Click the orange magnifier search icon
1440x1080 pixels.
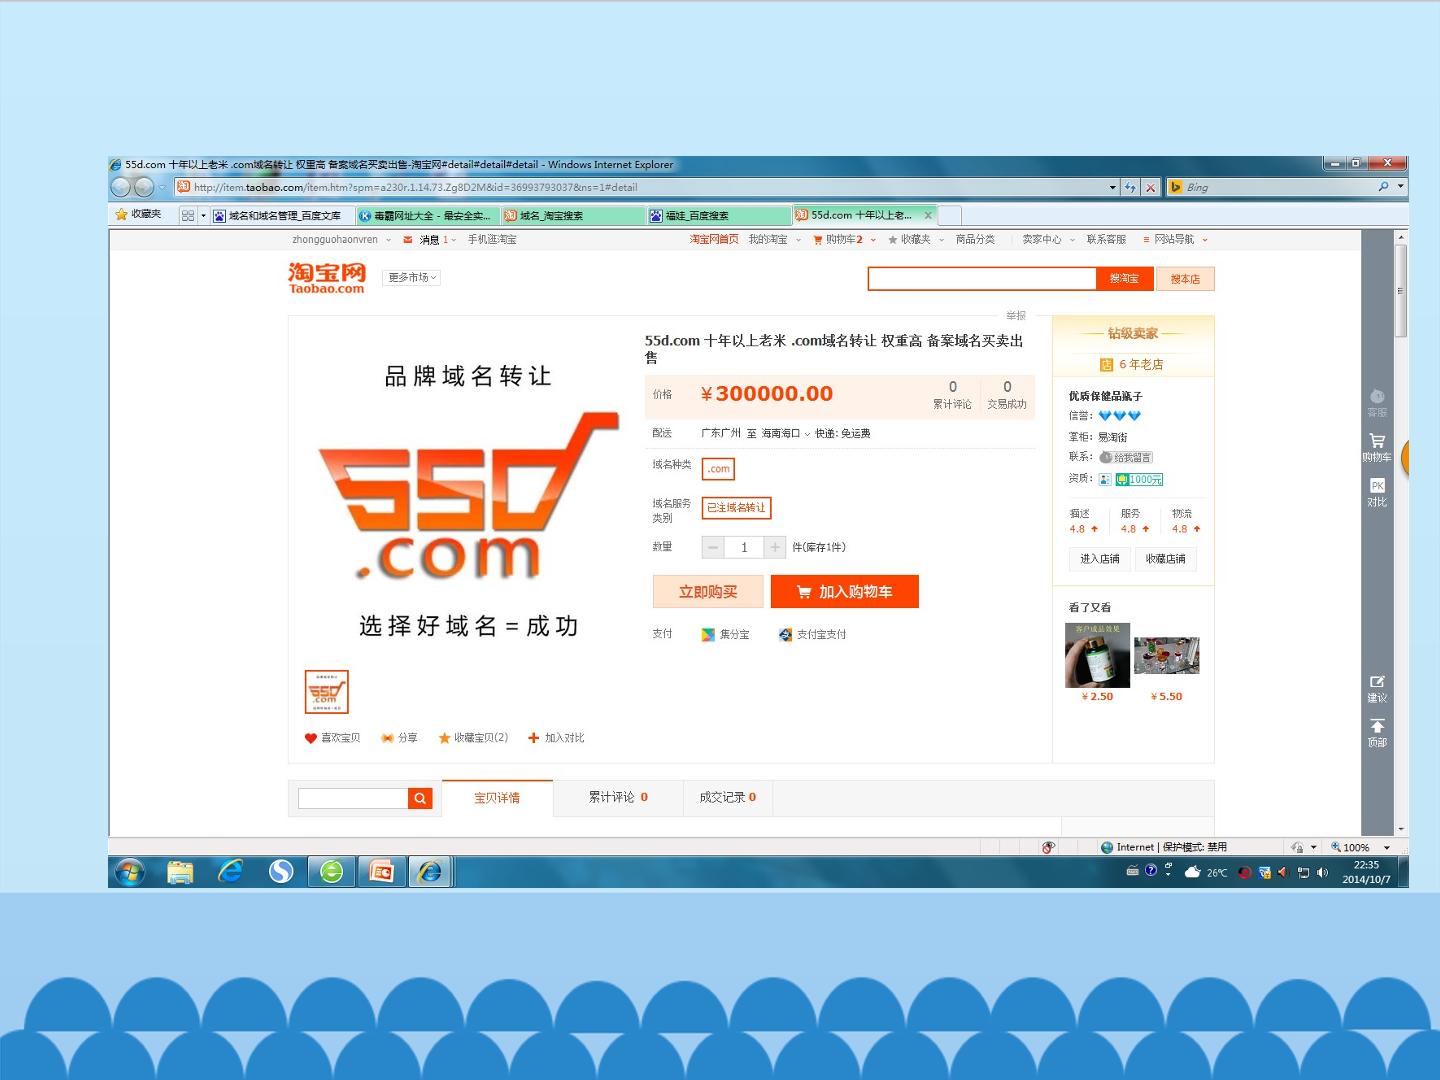[x=420, y=798]
